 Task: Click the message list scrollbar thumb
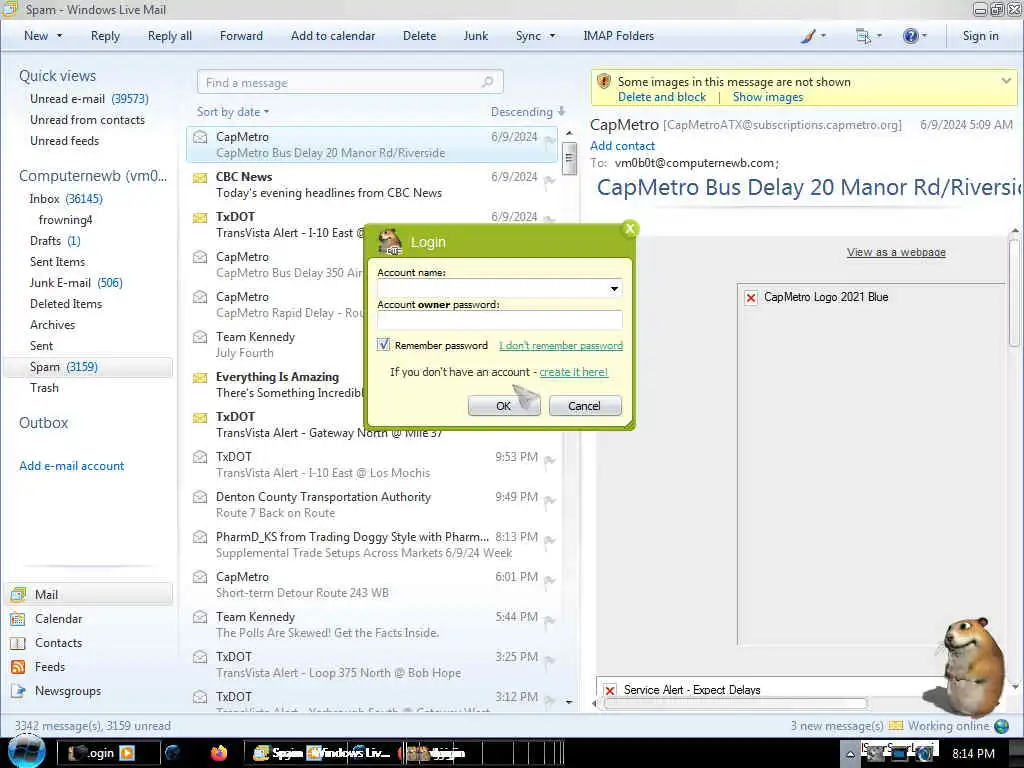[569, 157]
